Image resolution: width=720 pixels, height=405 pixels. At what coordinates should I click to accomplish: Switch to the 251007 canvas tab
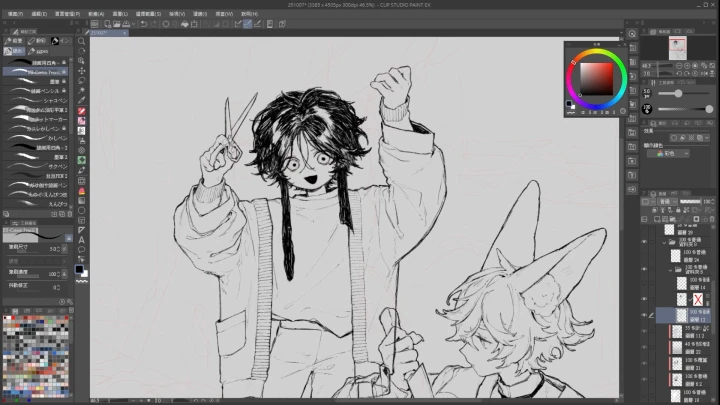[x=106, y=33]
